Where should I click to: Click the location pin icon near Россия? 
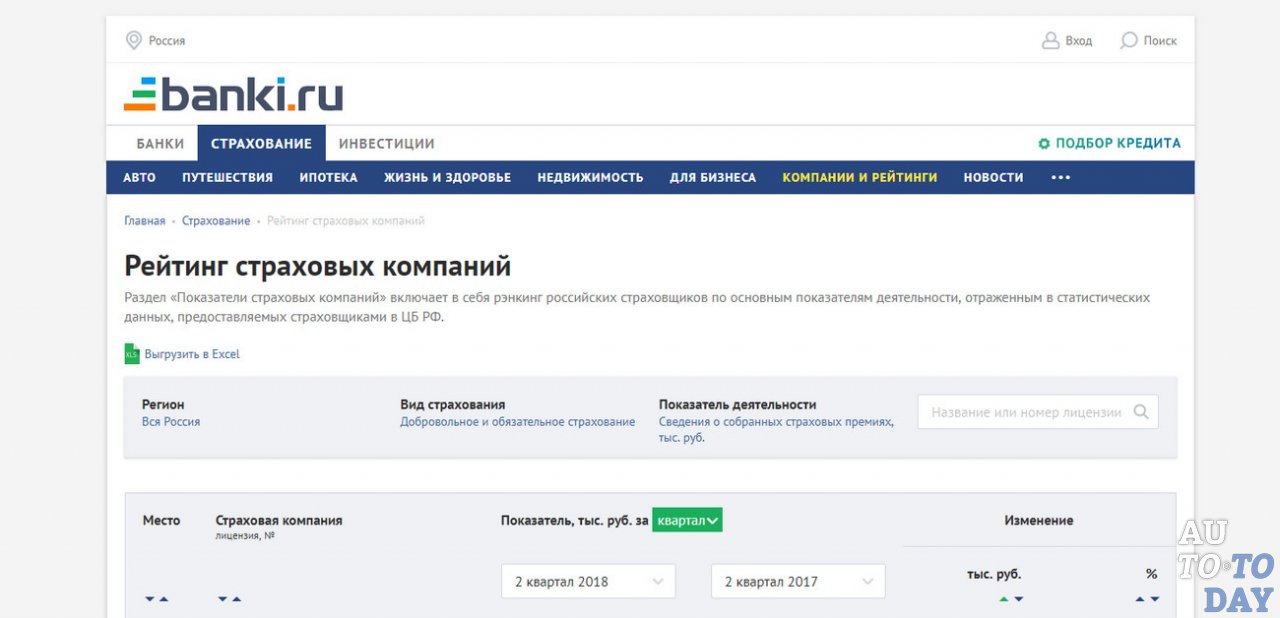point(133,41)
